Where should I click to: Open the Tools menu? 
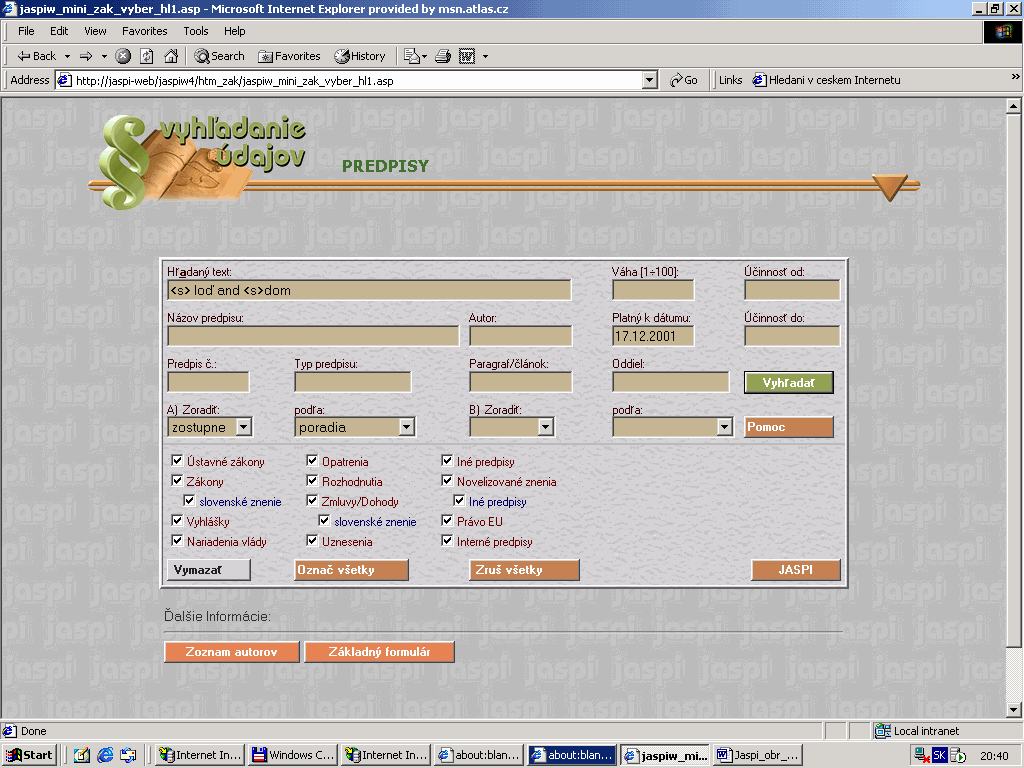click(195, 31)
